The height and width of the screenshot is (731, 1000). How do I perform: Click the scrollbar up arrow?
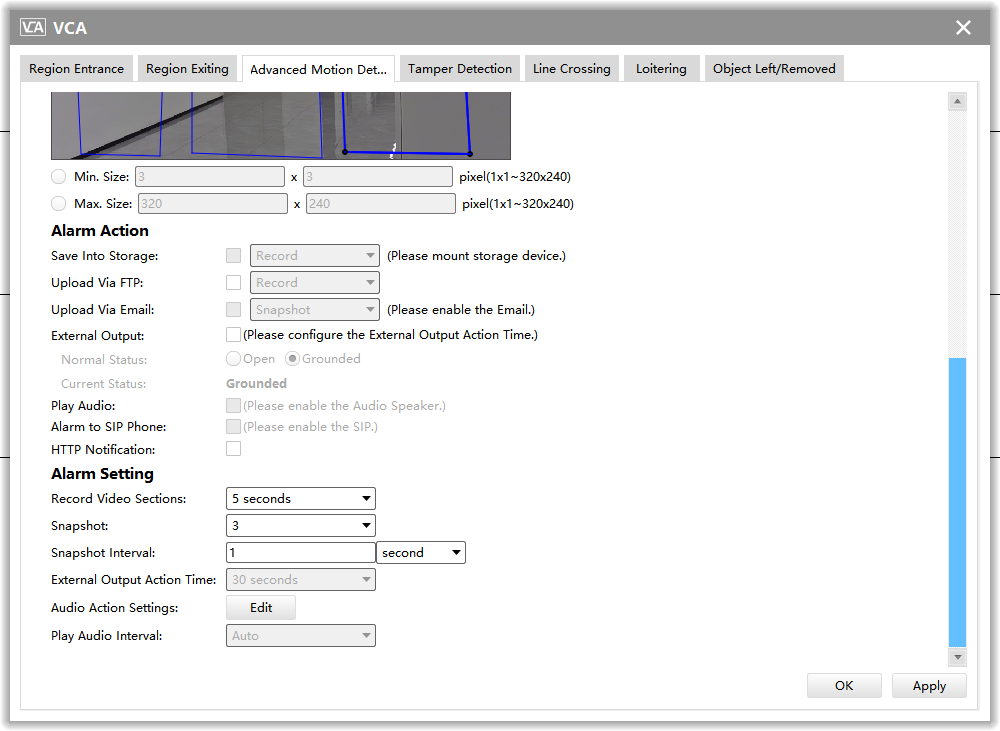pyautogui.click(x=957, y=101)
